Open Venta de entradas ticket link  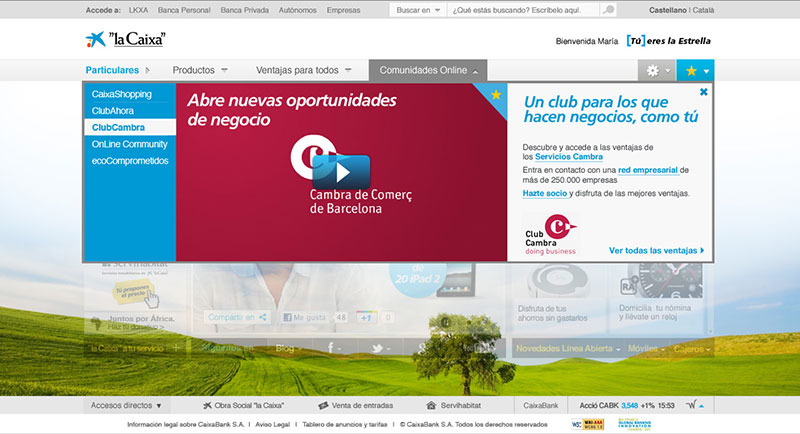(356, 405)
